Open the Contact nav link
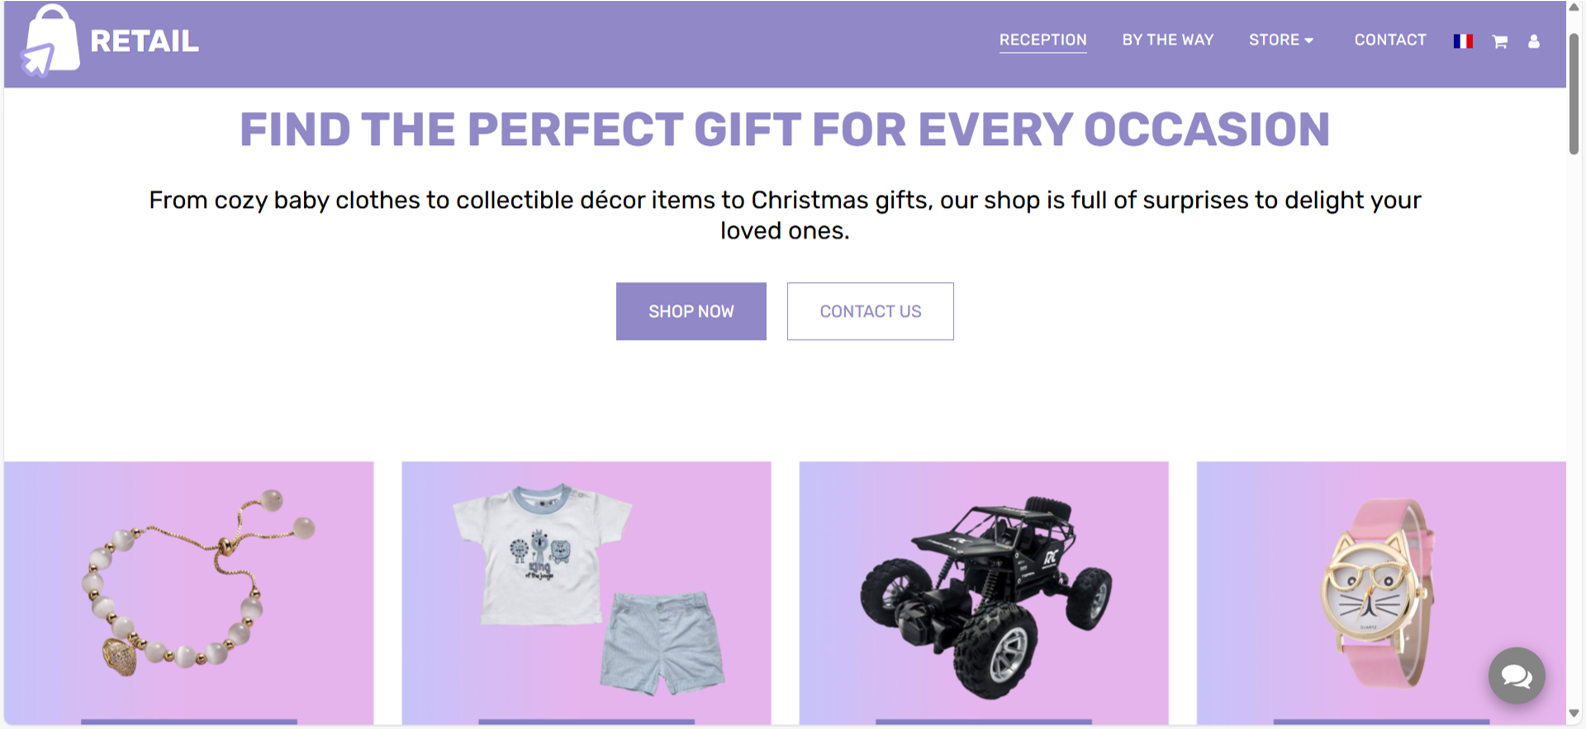Screen dimensions: 1586x729 (1390, 40)
